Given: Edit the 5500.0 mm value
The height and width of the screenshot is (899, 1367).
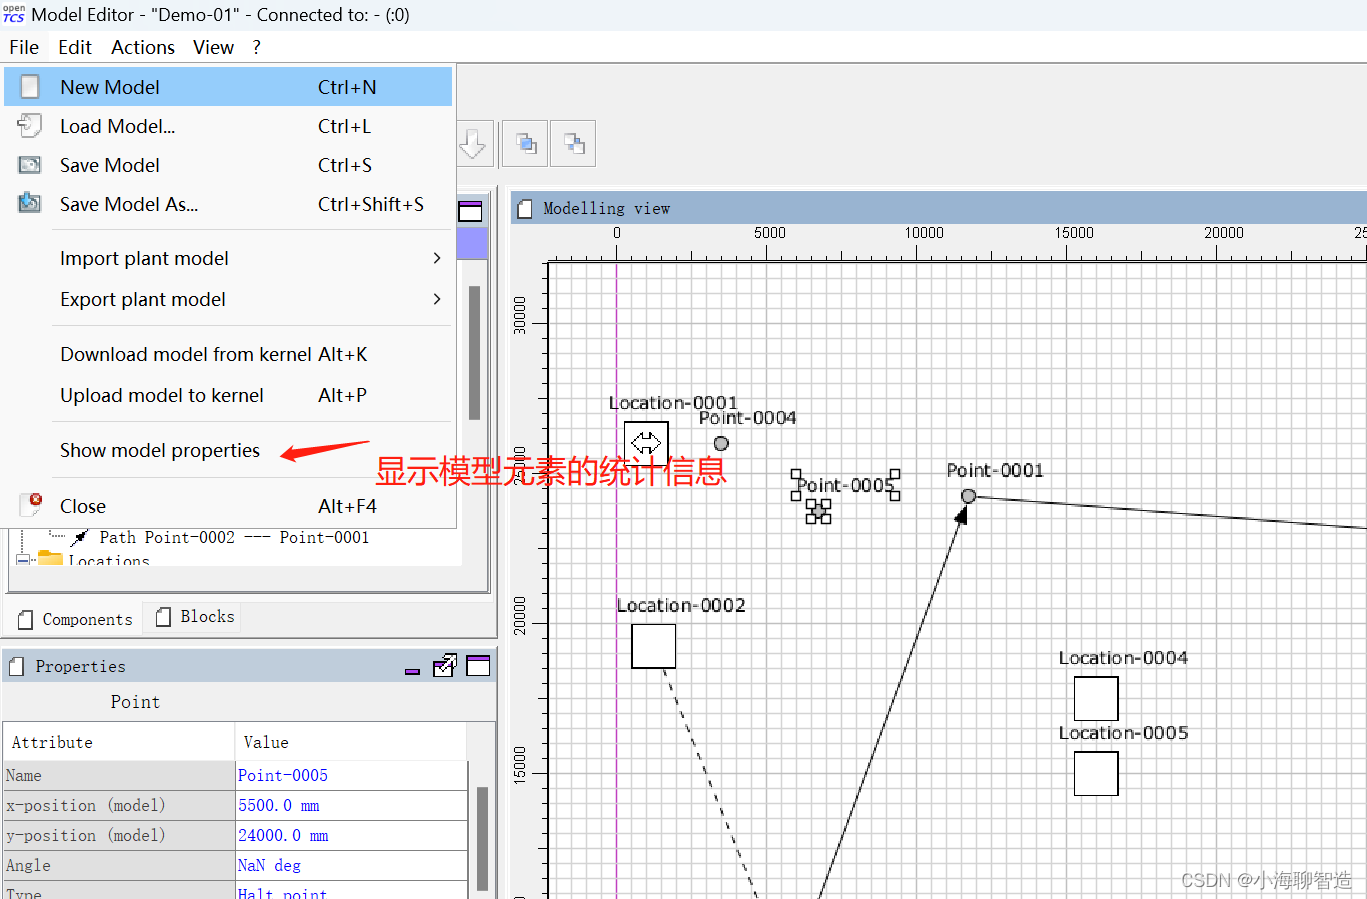Looking at the screenshot, I should 350,805.
